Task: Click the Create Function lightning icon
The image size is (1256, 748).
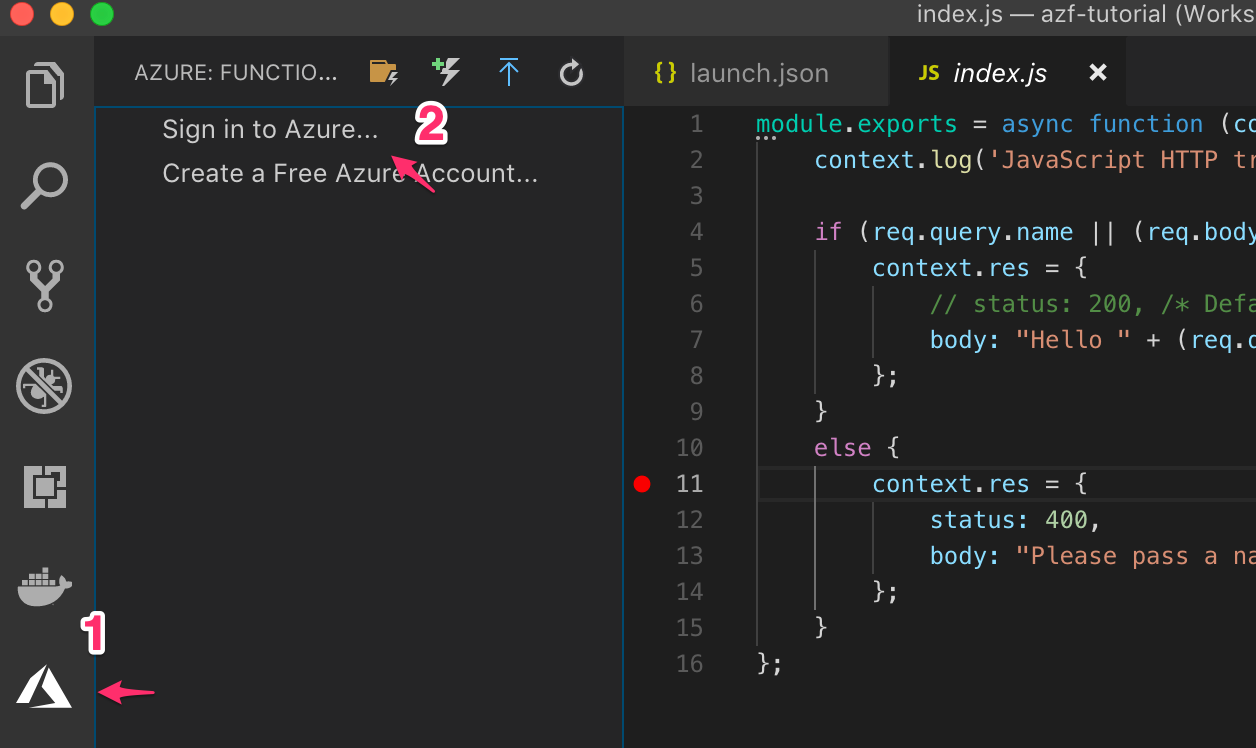Action: 446,72
